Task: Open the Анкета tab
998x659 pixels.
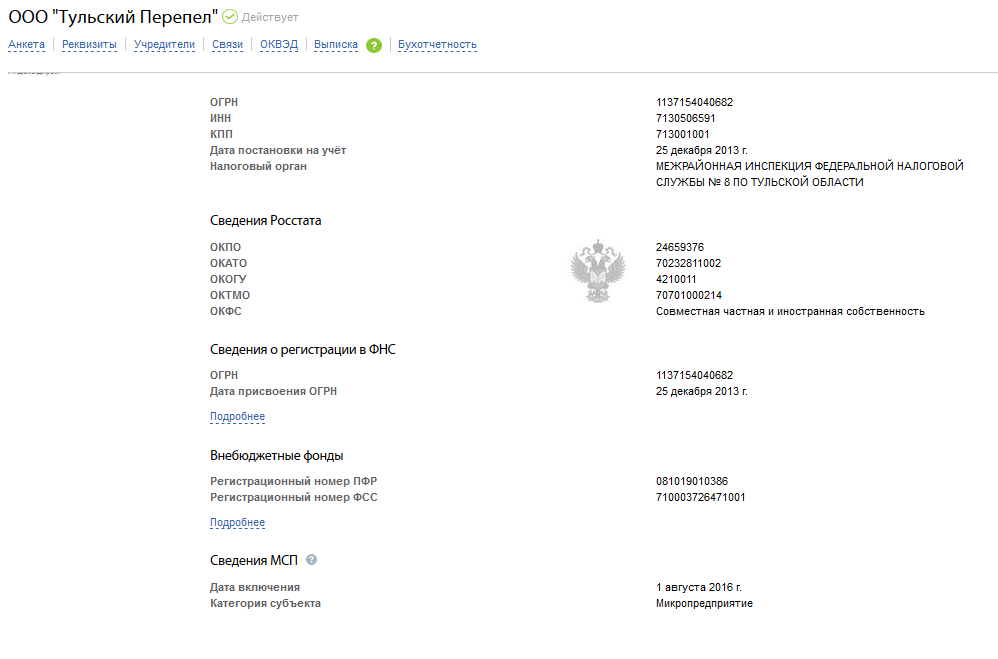Action: [27, 45]
